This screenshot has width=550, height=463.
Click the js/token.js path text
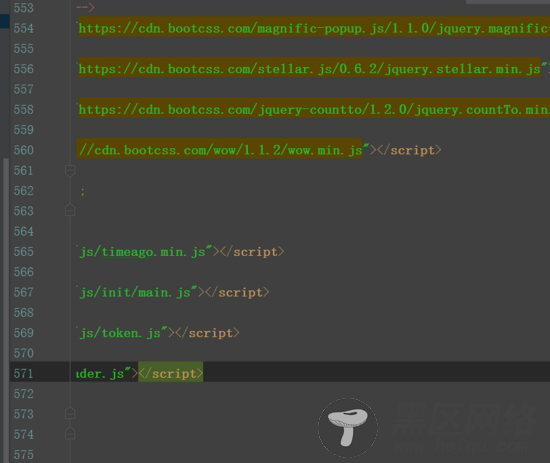click(x=120, y=333)
